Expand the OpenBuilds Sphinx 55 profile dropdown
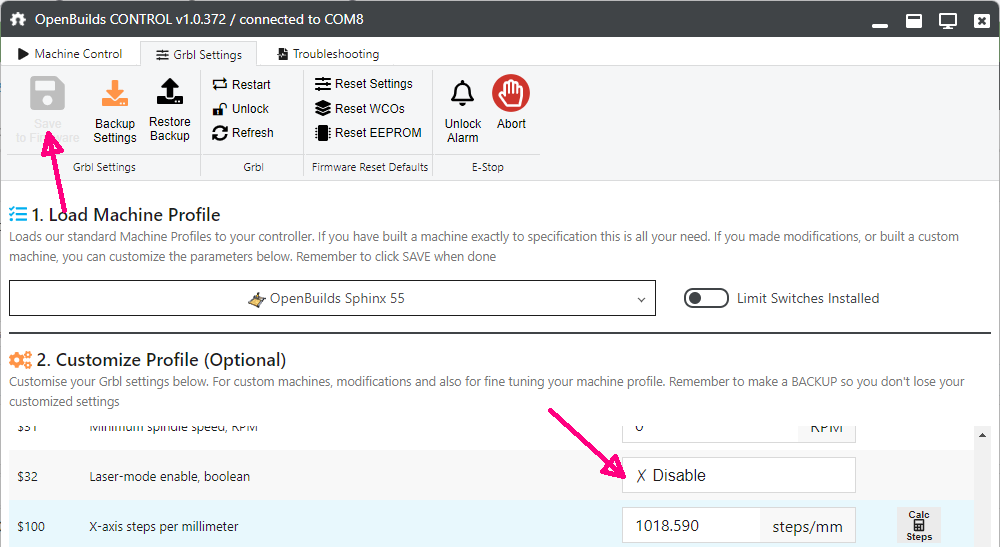The width and height of the screenshot is (1000, 547). [x=332, y=298]
